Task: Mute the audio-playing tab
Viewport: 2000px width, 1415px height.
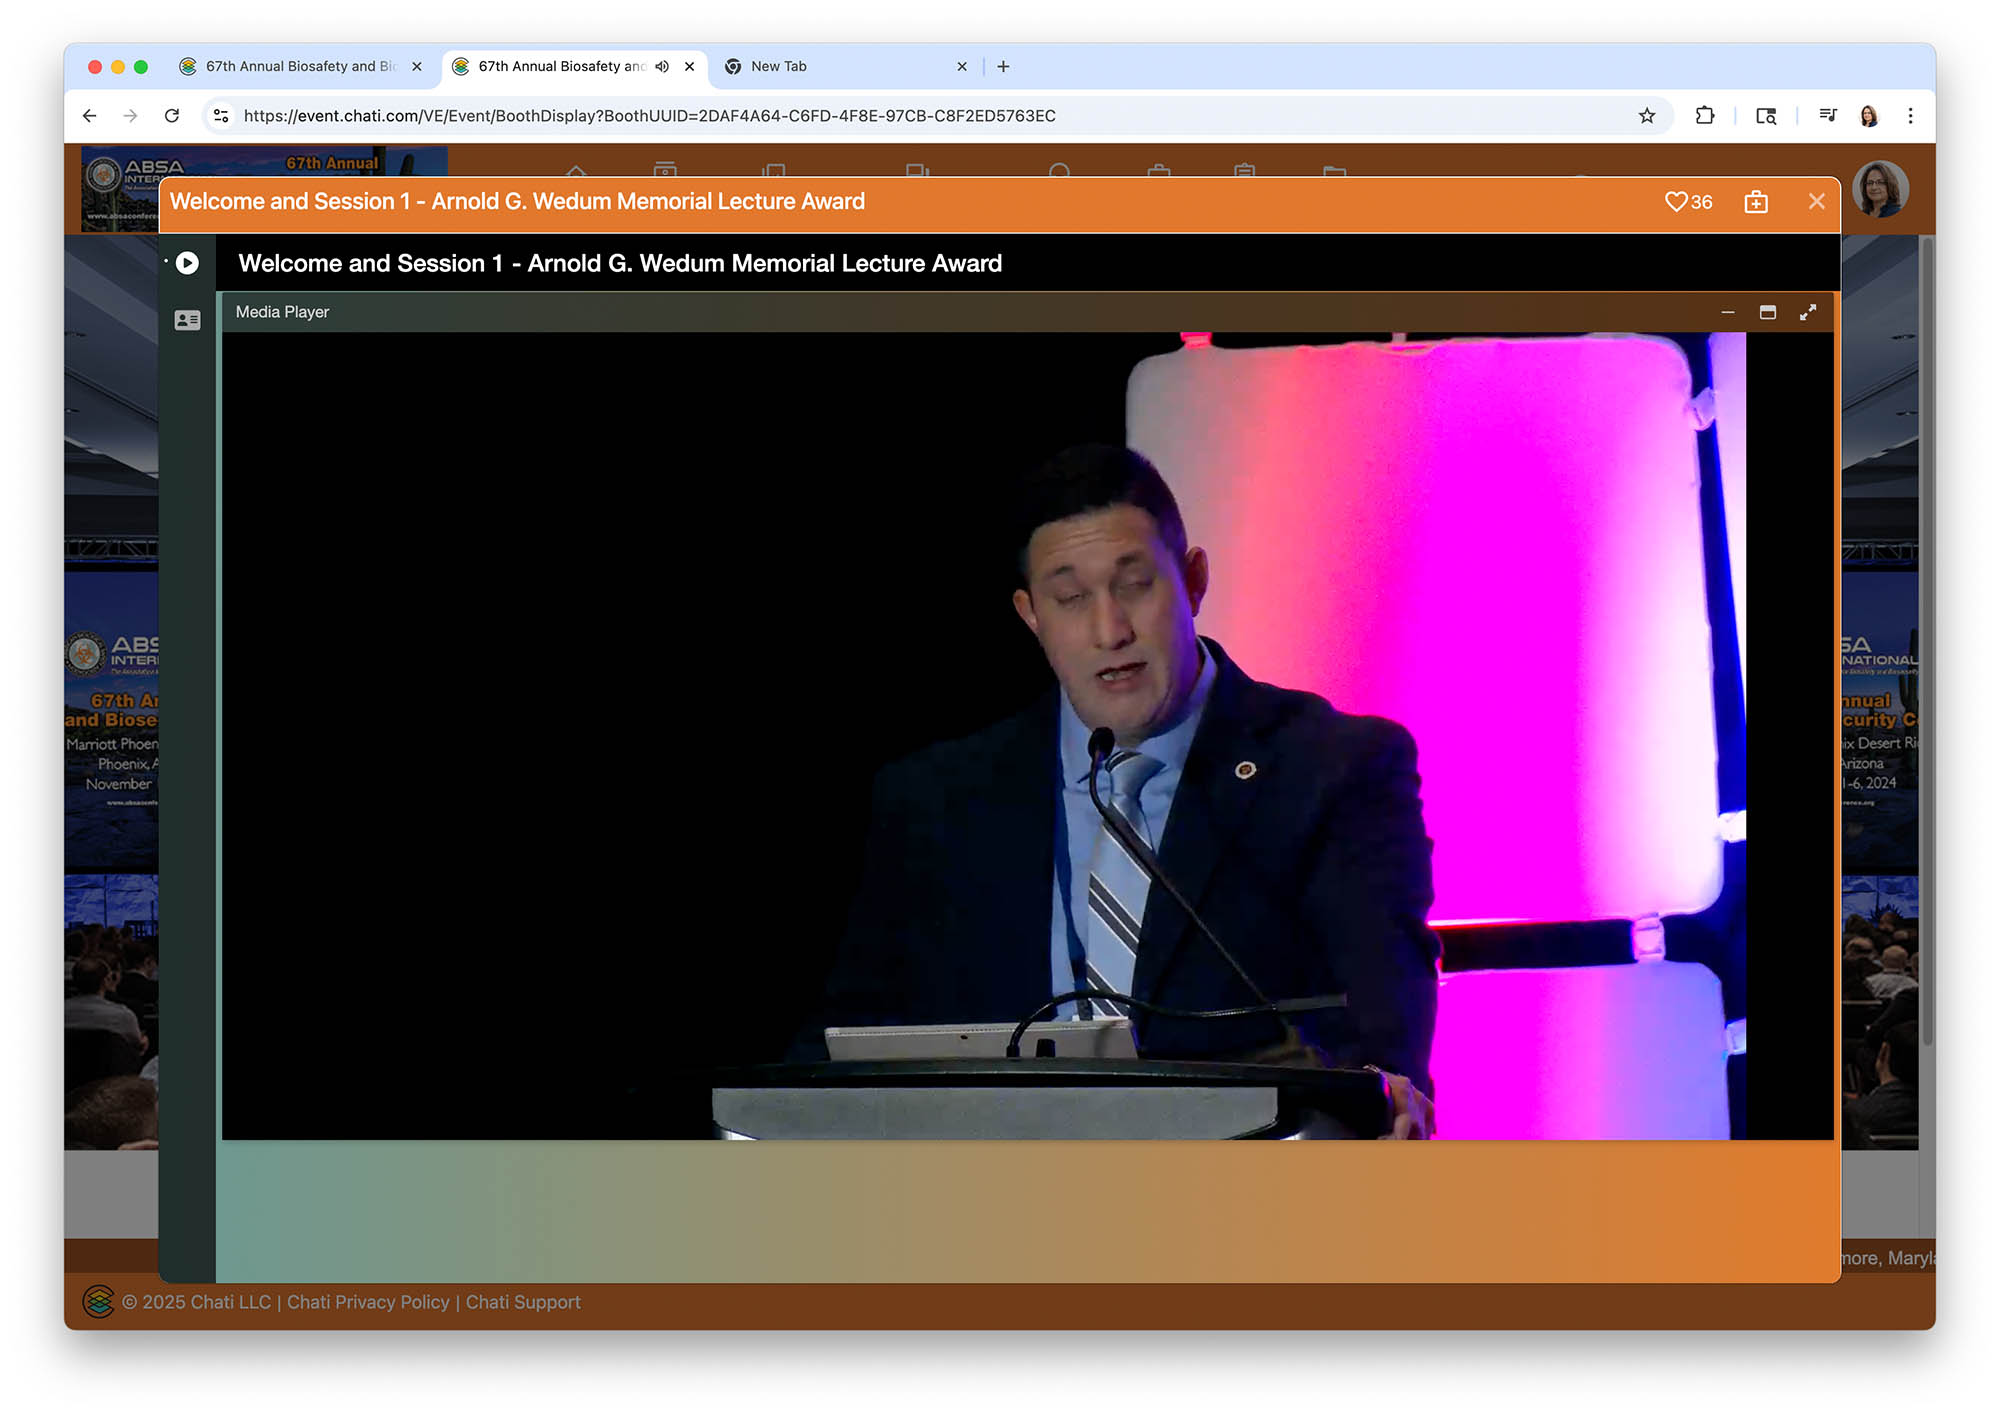Action: (x=662, y=67)
